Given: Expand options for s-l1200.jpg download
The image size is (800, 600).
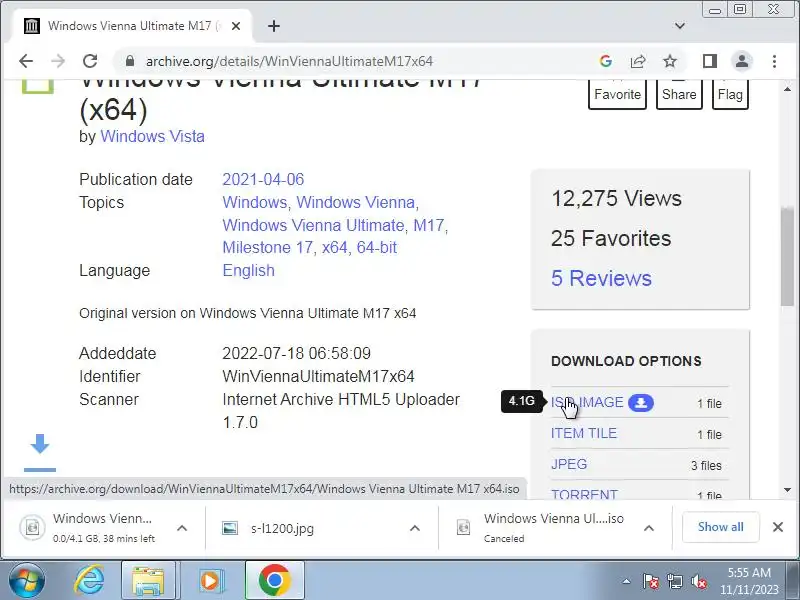Looking at the screenshot, I should click(415, 528).
